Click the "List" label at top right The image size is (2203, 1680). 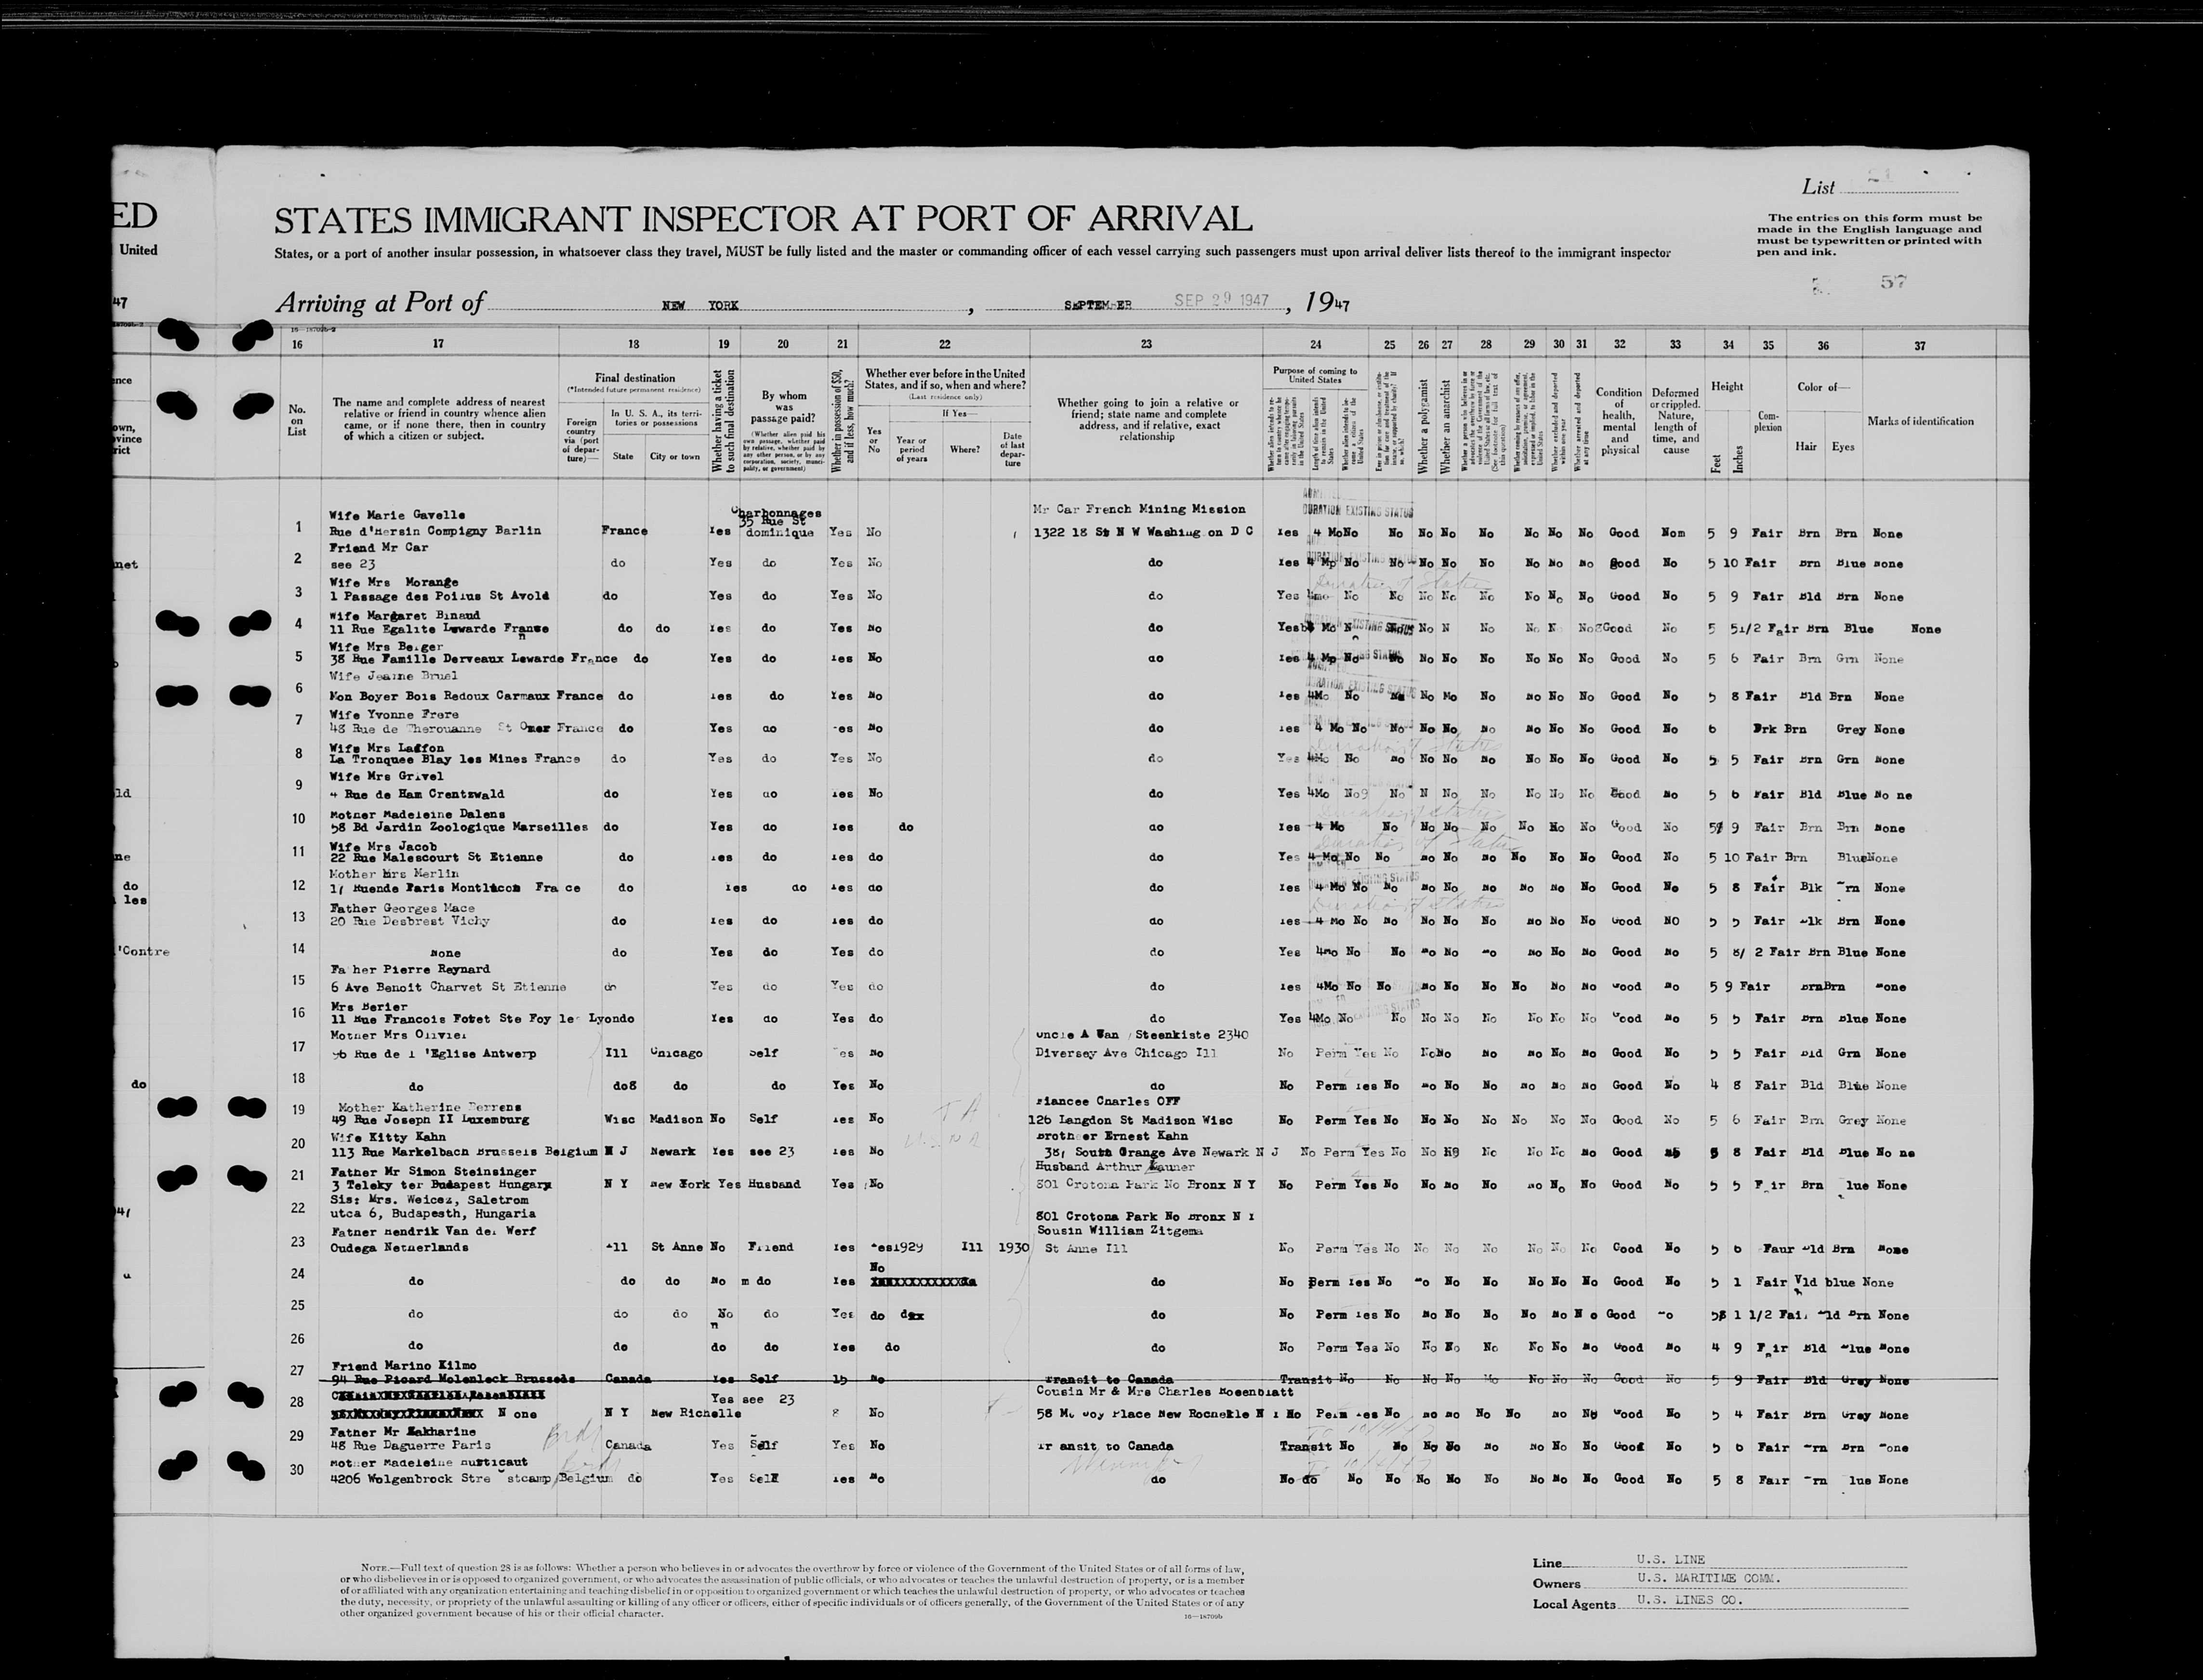[1818, 187]
